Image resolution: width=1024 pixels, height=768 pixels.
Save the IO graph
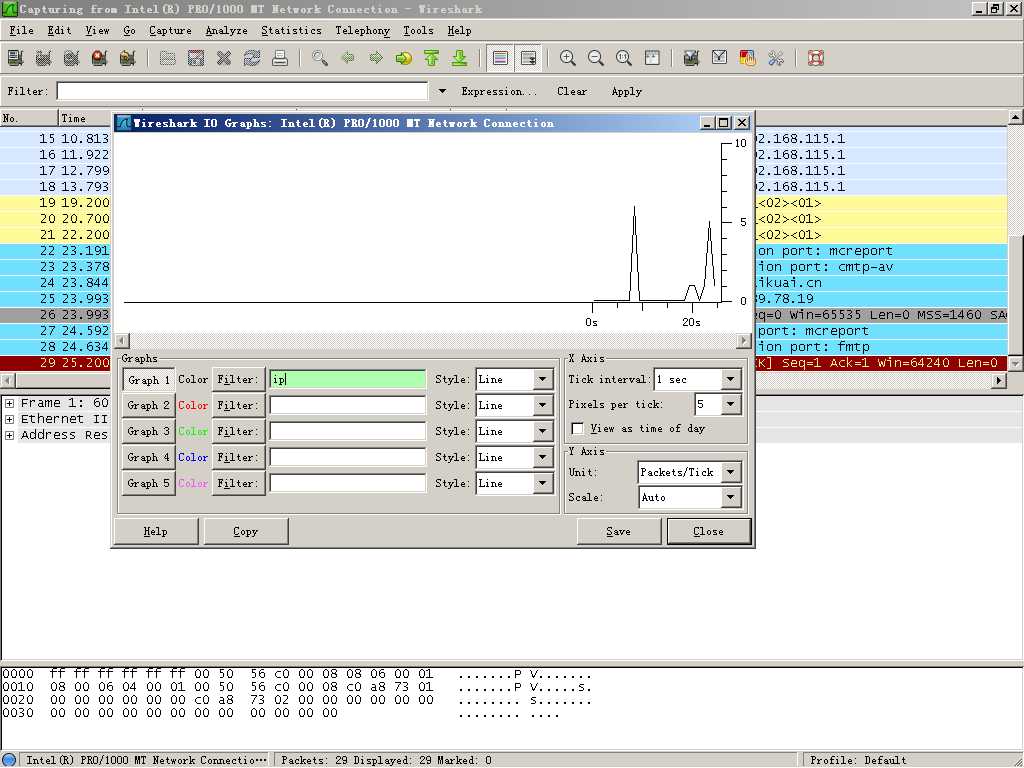click(x=618, y=532)
